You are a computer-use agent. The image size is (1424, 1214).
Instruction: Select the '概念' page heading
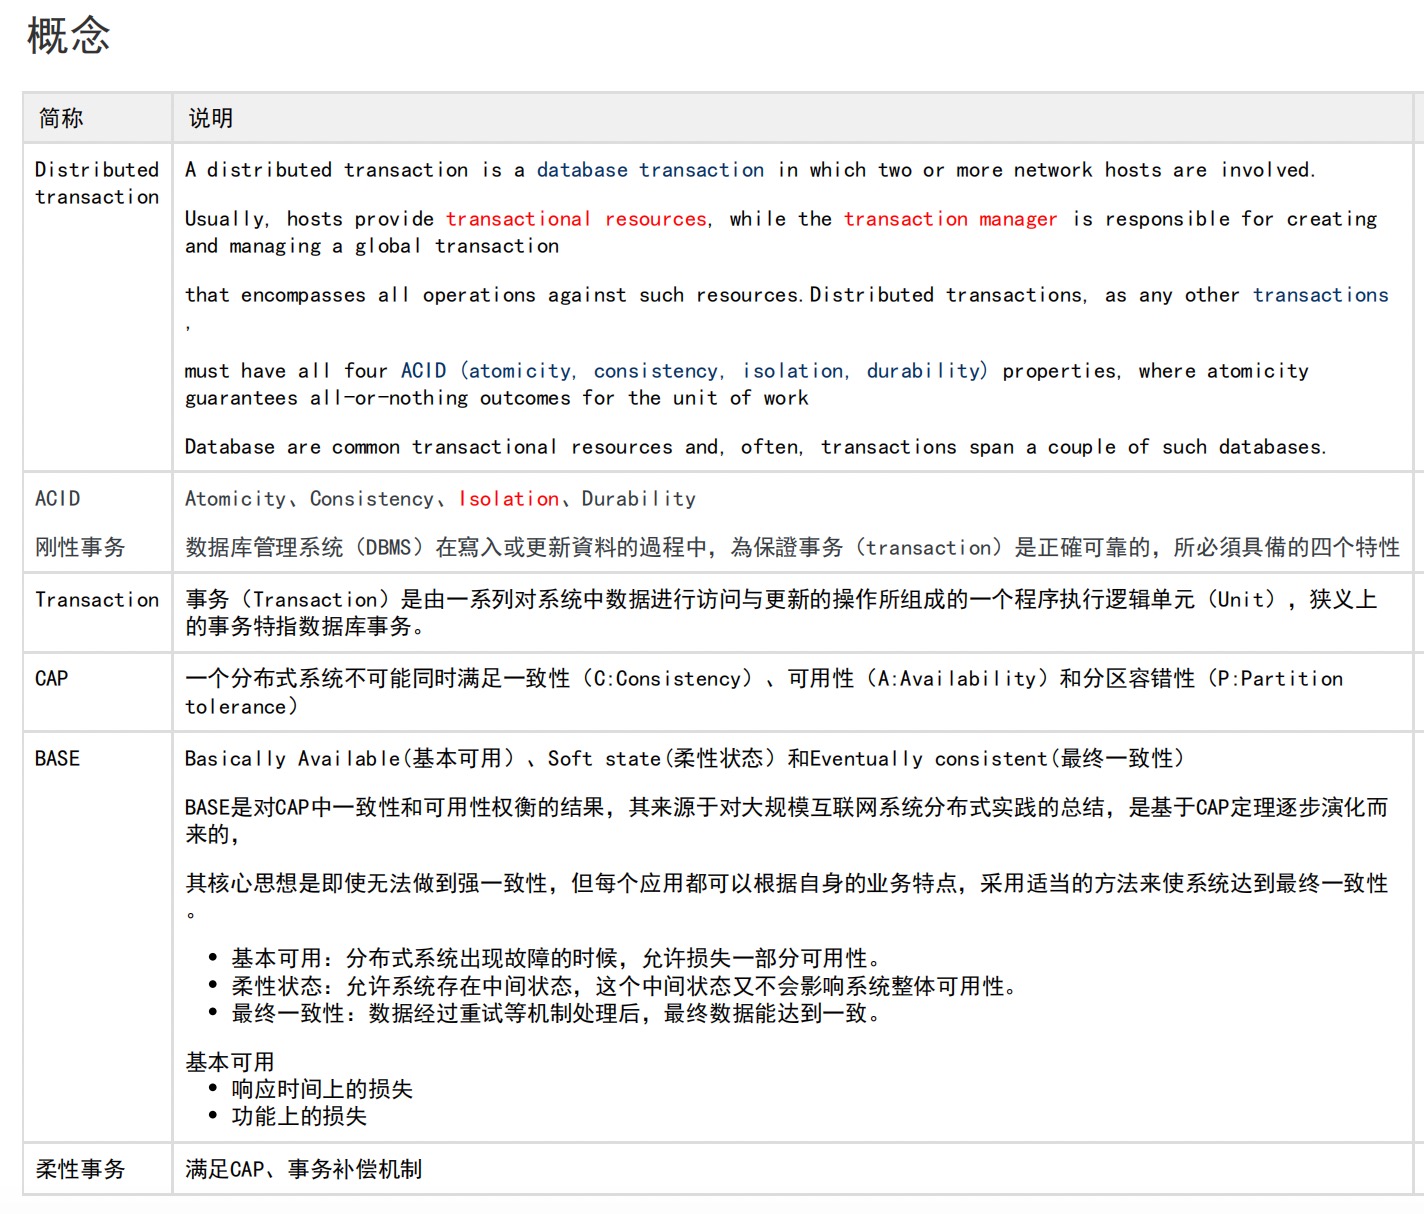(68, 36)
